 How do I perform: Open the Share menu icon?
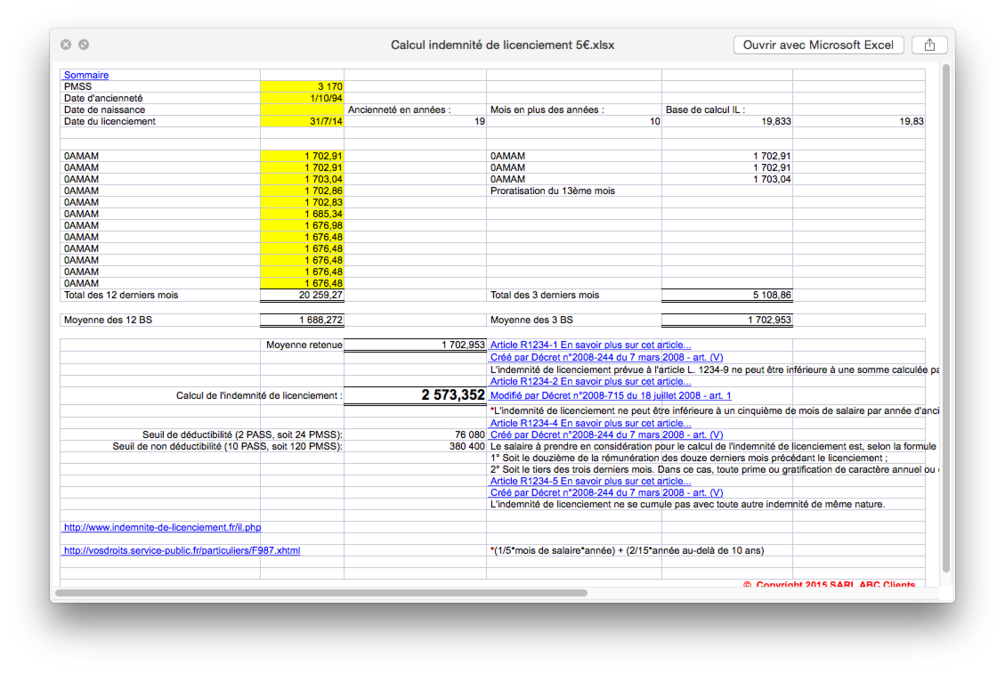pos(929,44)
